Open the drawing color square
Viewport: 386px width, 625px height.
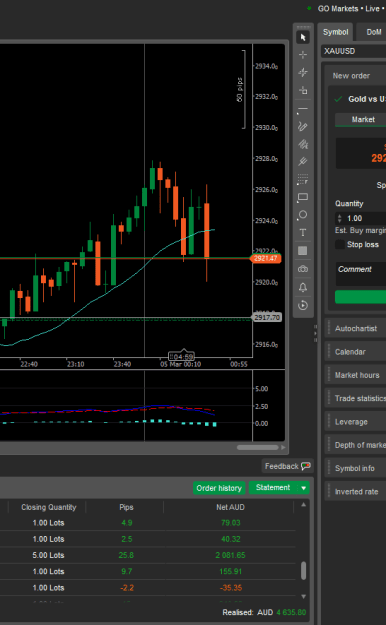(x=303, y=250)
